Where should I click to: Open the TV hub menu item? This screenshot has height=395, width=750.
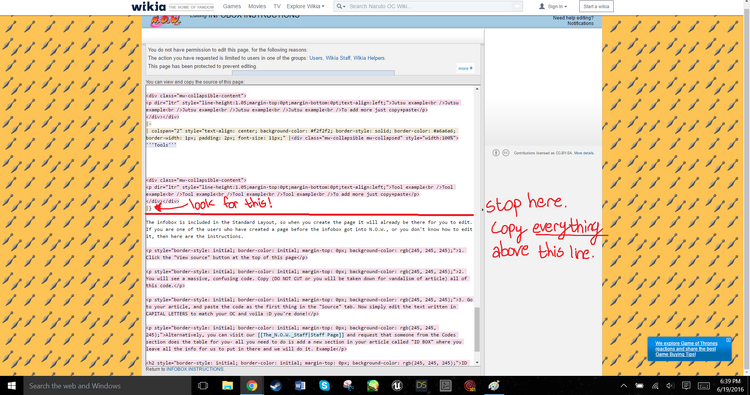pyautogui.click(x=277, y=6)
